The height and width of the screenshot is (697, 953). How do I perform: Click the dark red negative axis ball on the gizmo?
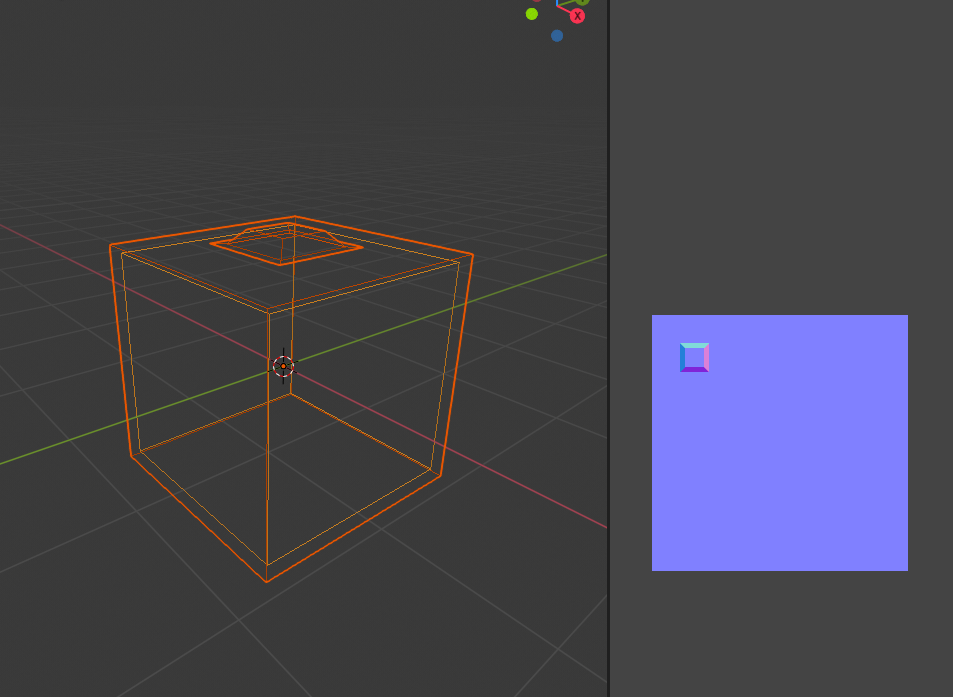tap(536, 1)
